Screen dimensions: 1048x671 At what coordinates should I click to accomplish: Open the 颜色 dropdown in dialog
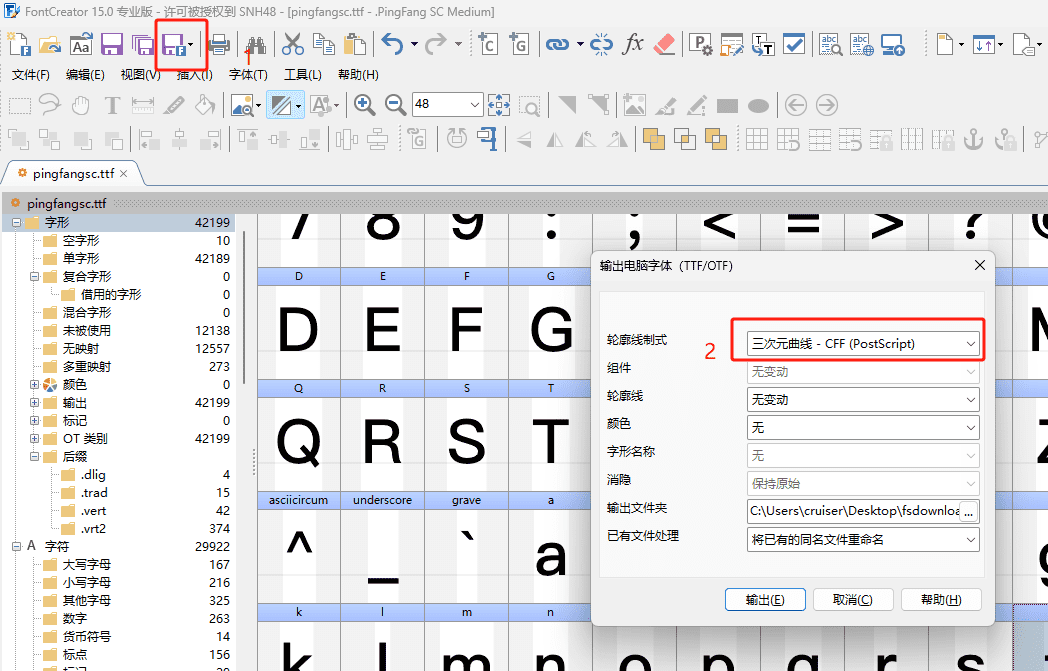click(x=864, y=427)
